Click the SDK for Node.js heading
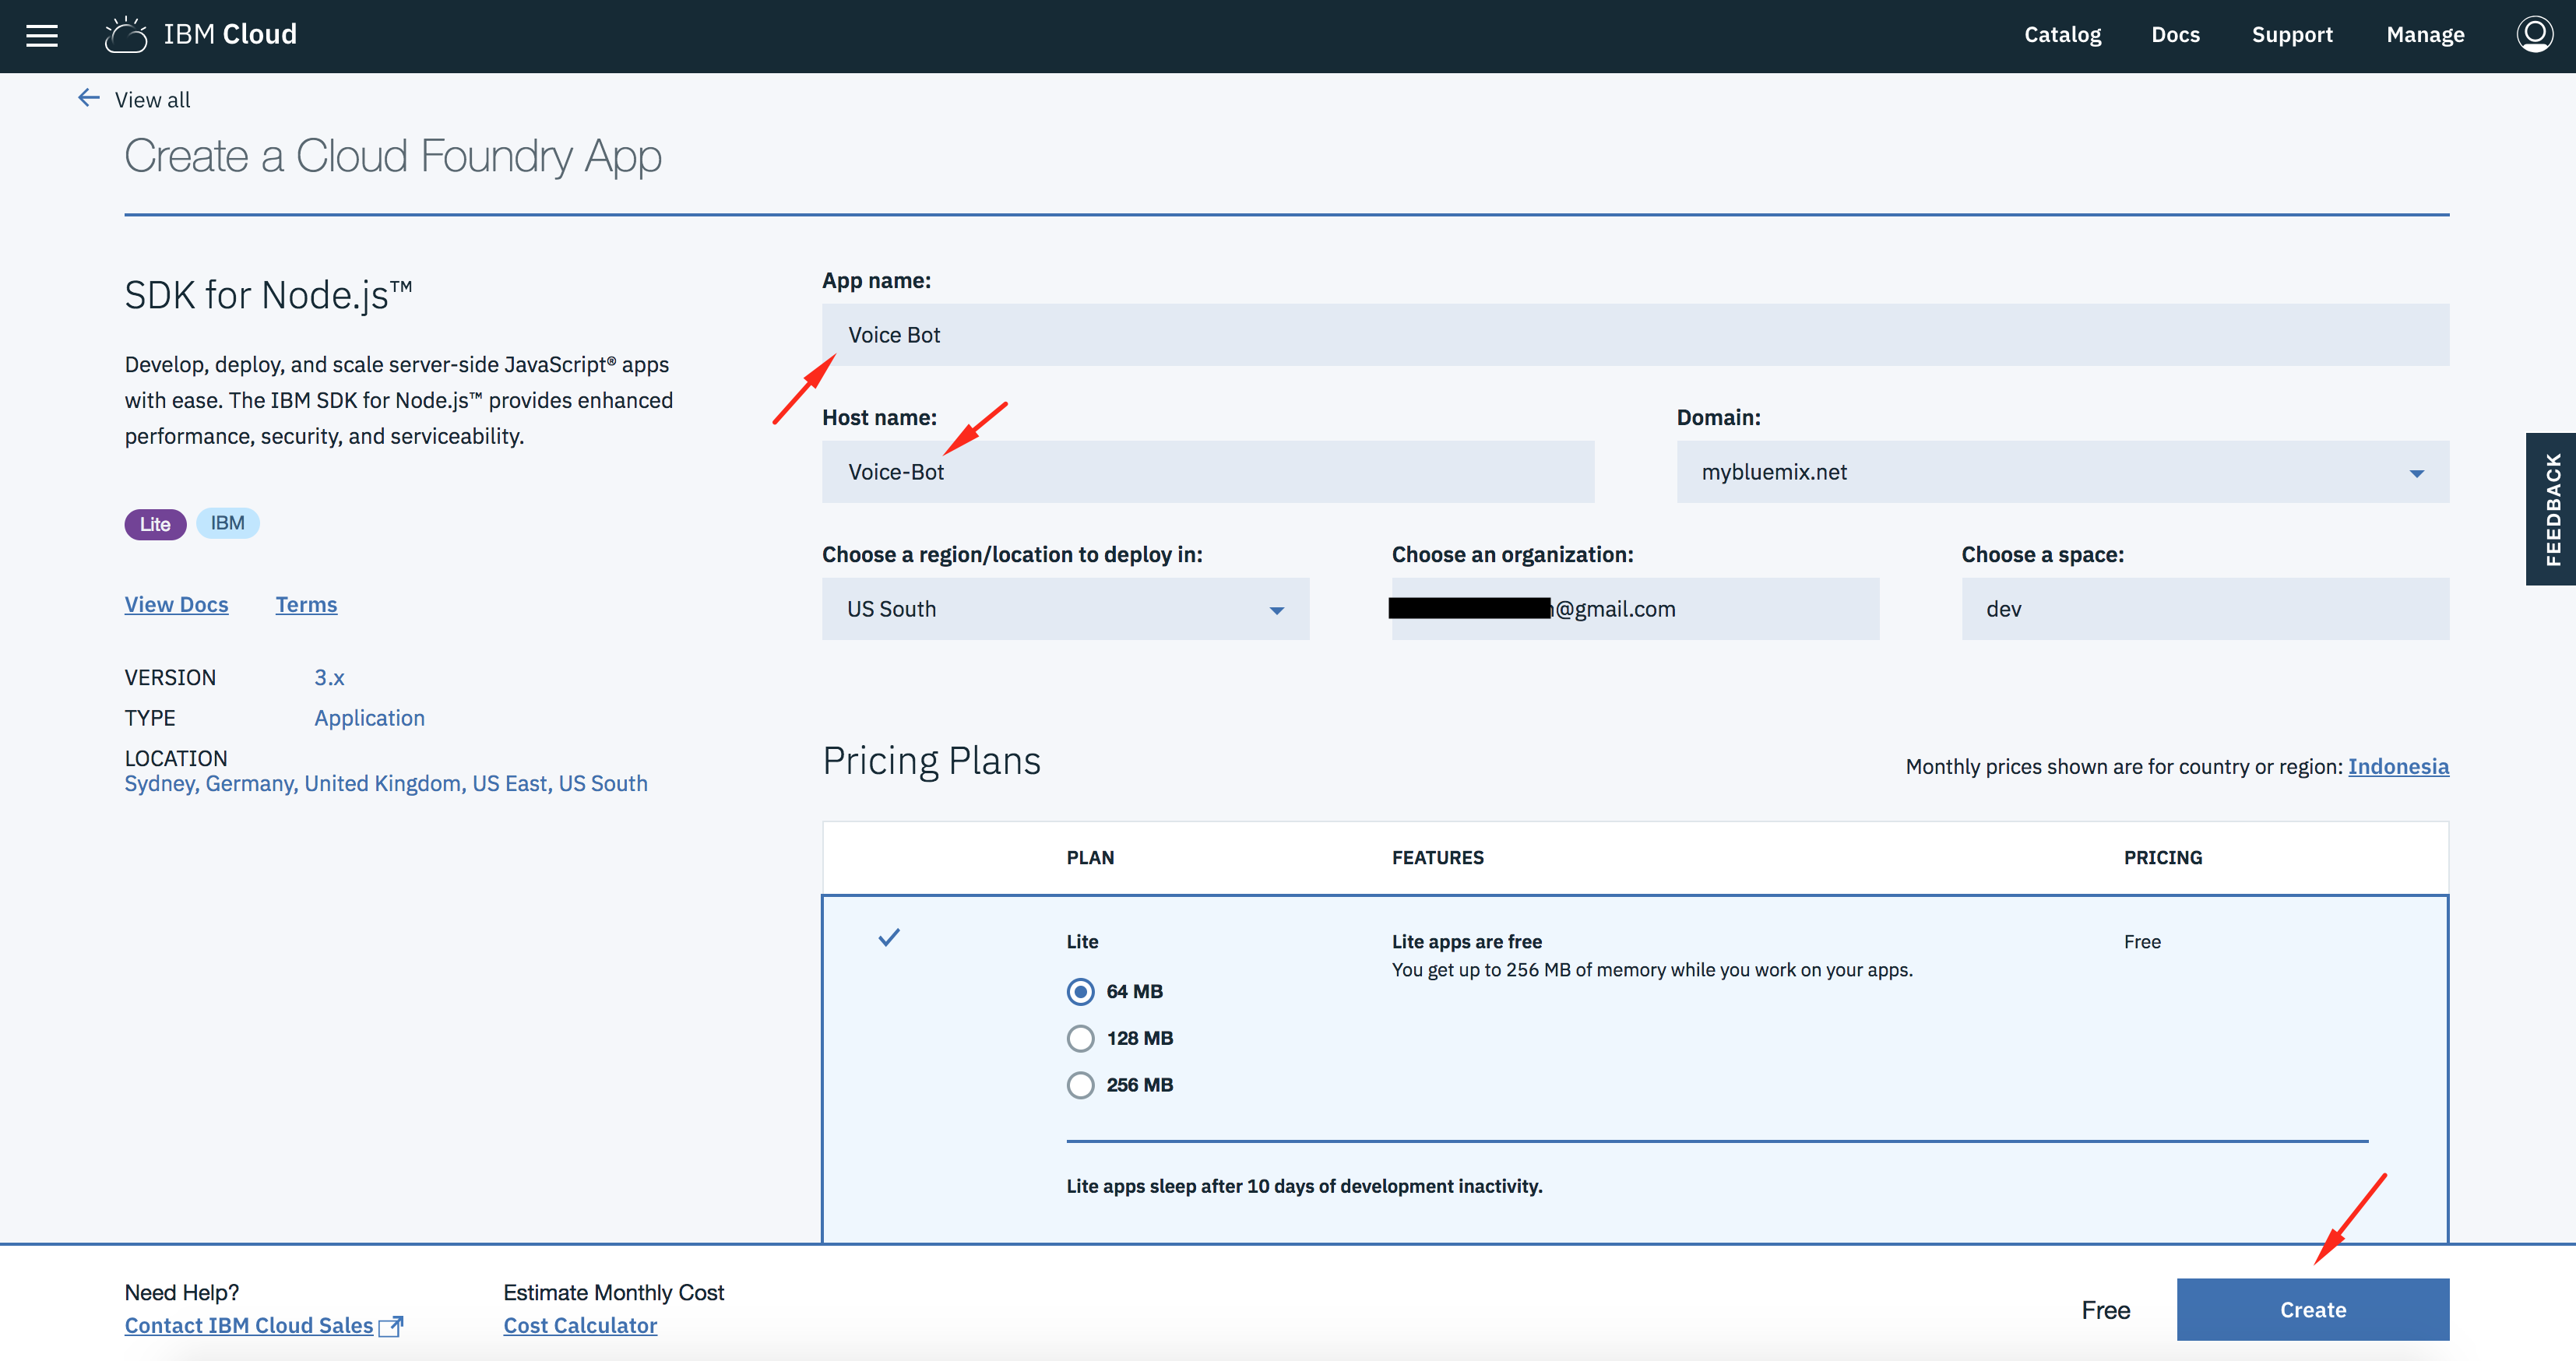Viewport: 2576px width, 1361px height. pyautogui.click(x=268, y=296)
